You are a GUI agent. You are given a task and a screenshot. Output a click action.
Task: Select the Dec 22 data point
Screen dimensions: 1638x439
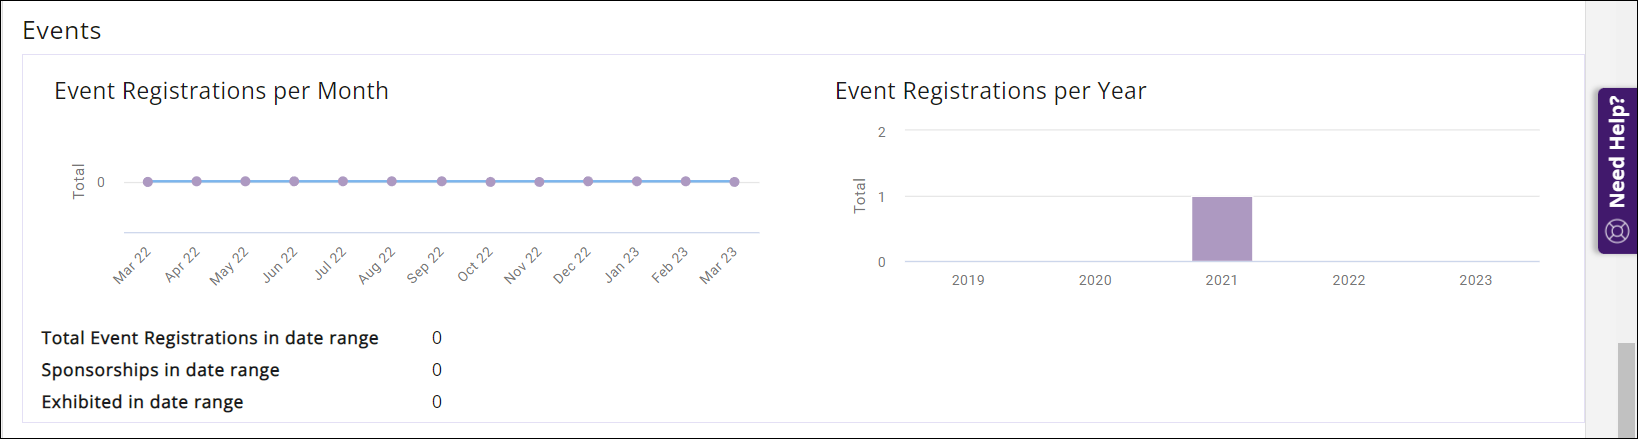(588, 181)
